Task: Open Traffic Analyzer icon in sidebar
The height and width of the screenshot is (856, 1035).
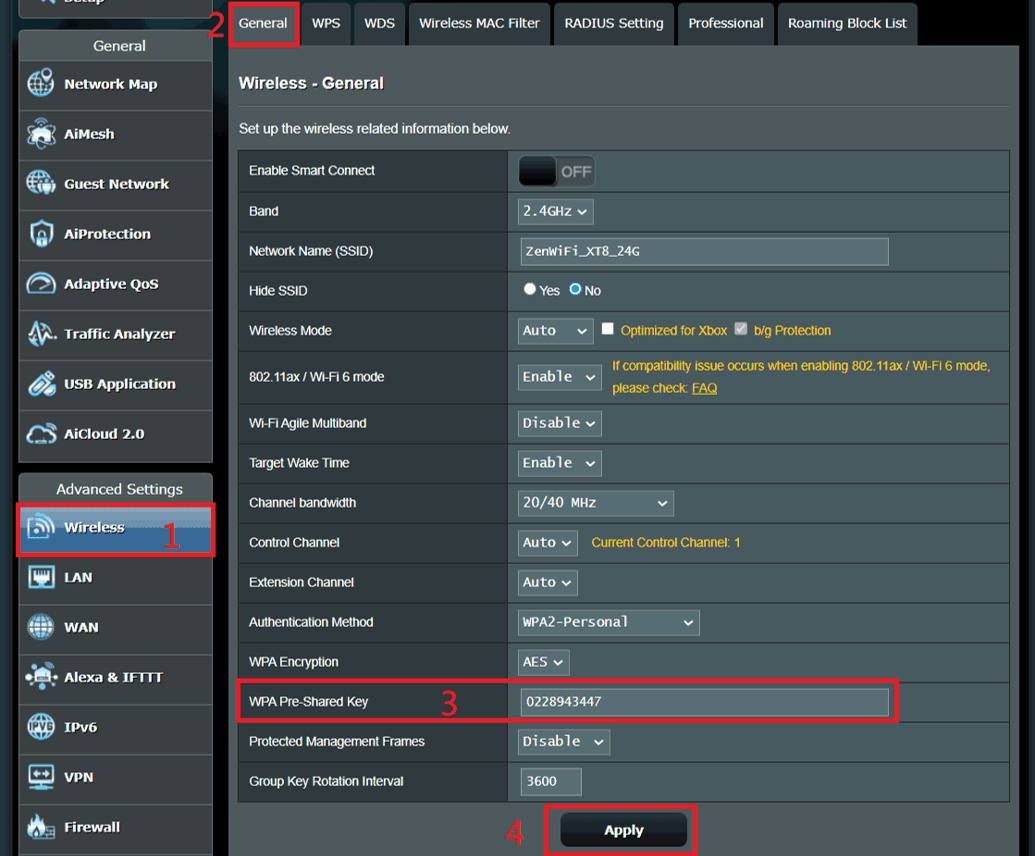Action: [41, 334]
